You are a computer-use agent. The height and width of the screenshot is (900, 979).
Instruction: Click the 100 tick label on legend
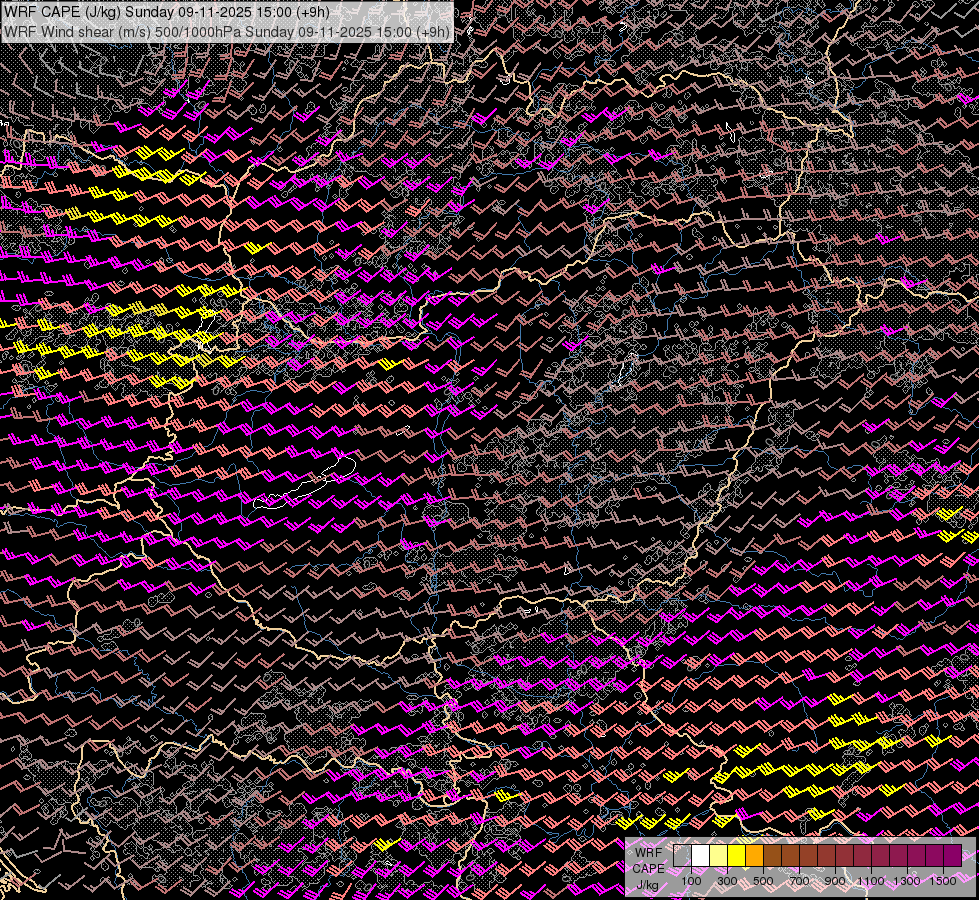pos(691,881)
